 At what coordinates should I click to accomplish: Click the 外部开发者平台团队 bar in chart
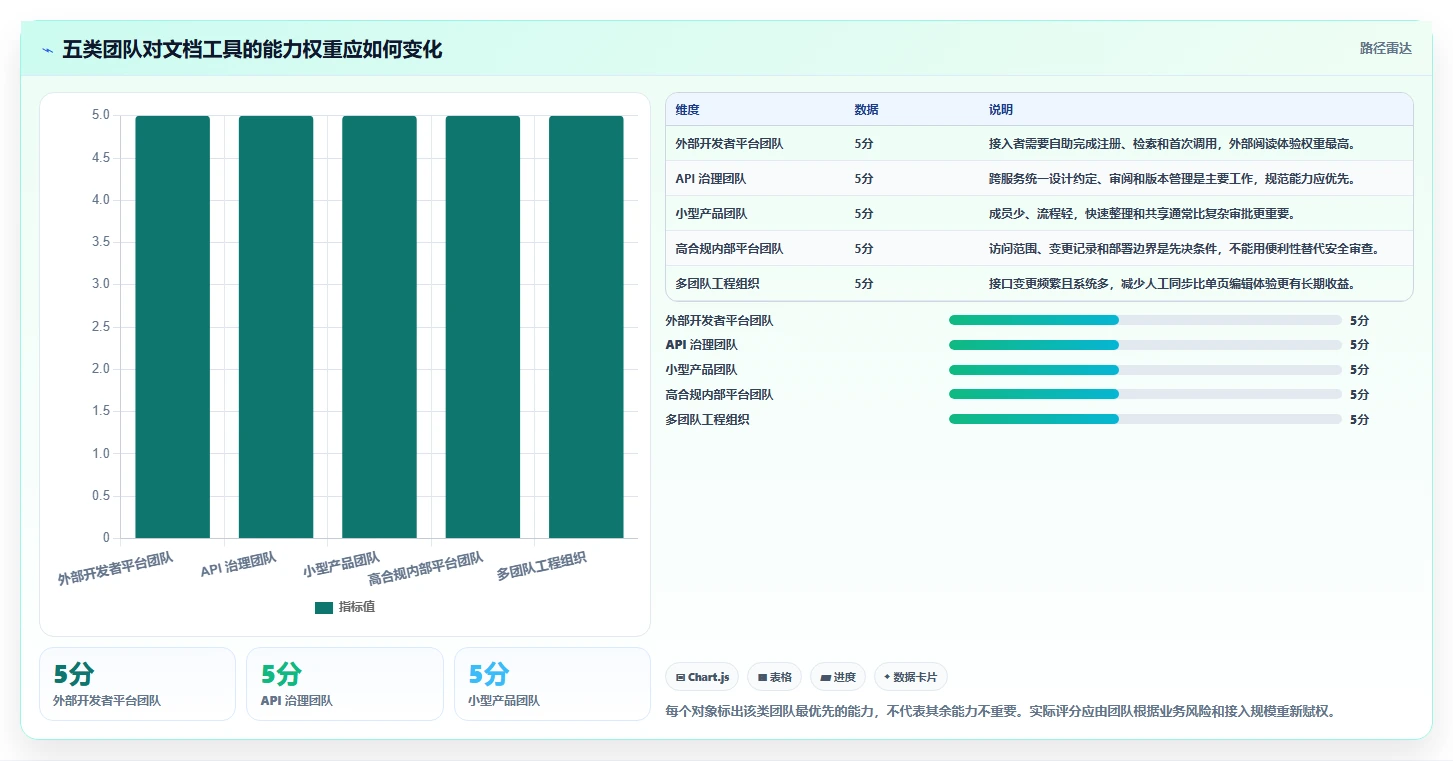coord(173,327)
